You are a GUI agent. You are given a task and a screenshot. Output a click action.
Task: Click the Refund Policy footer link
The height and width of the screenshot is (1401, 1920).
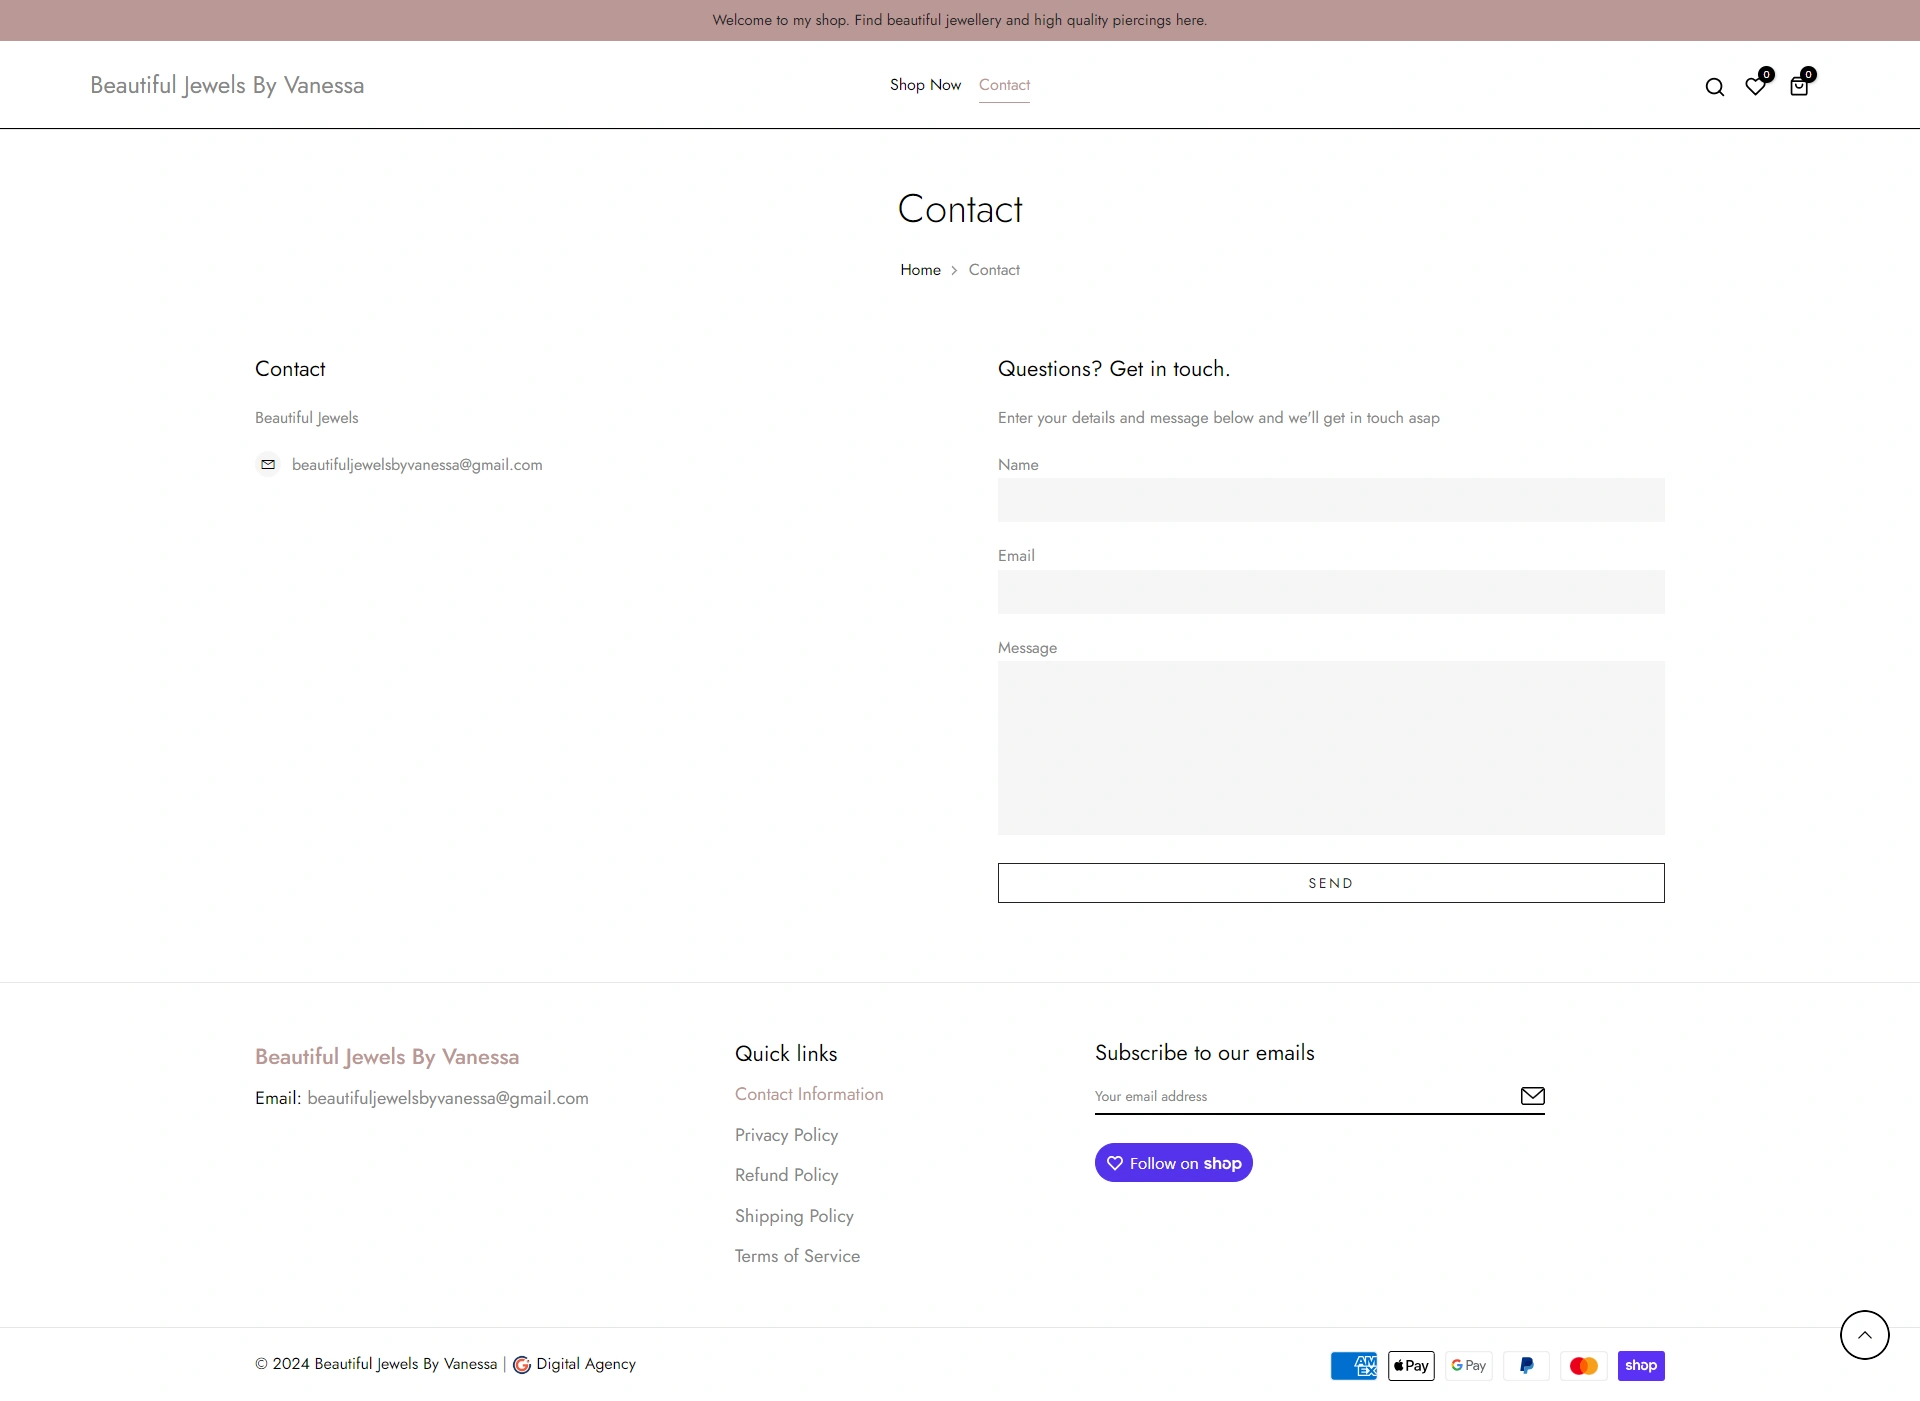786,1174
